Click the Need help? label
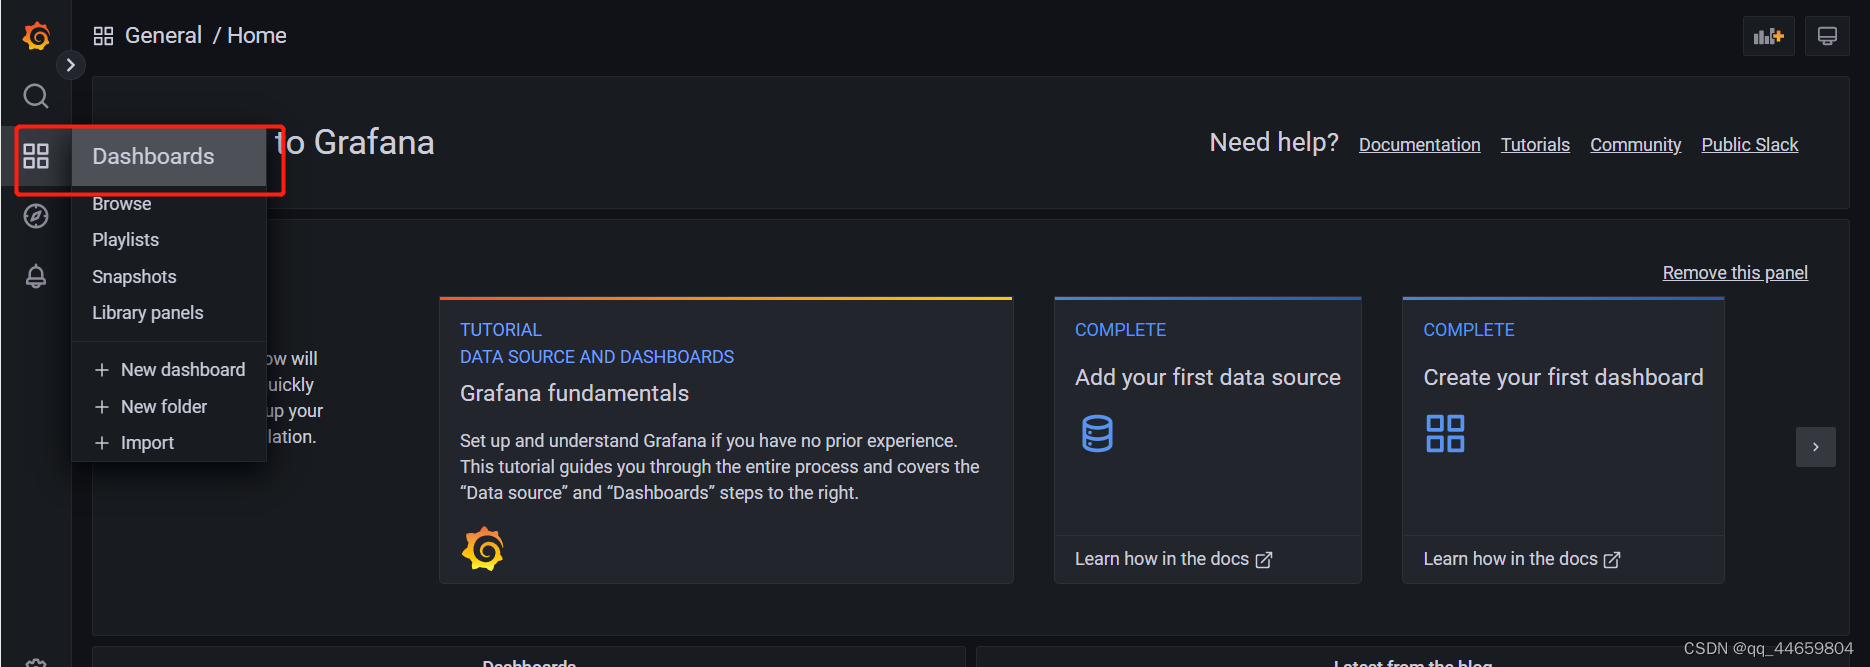Screen dimensions: 1870x667 [x=1274, y=143]
